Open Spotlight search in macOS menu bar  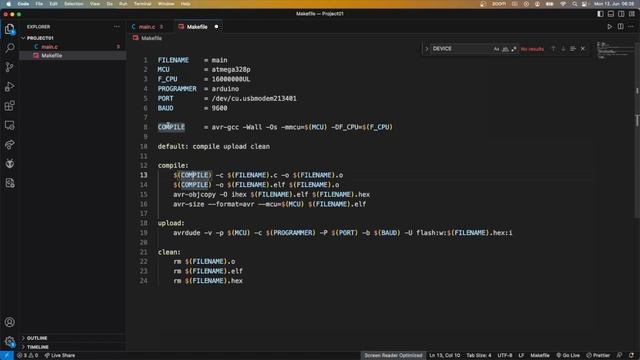coord(574,4)
